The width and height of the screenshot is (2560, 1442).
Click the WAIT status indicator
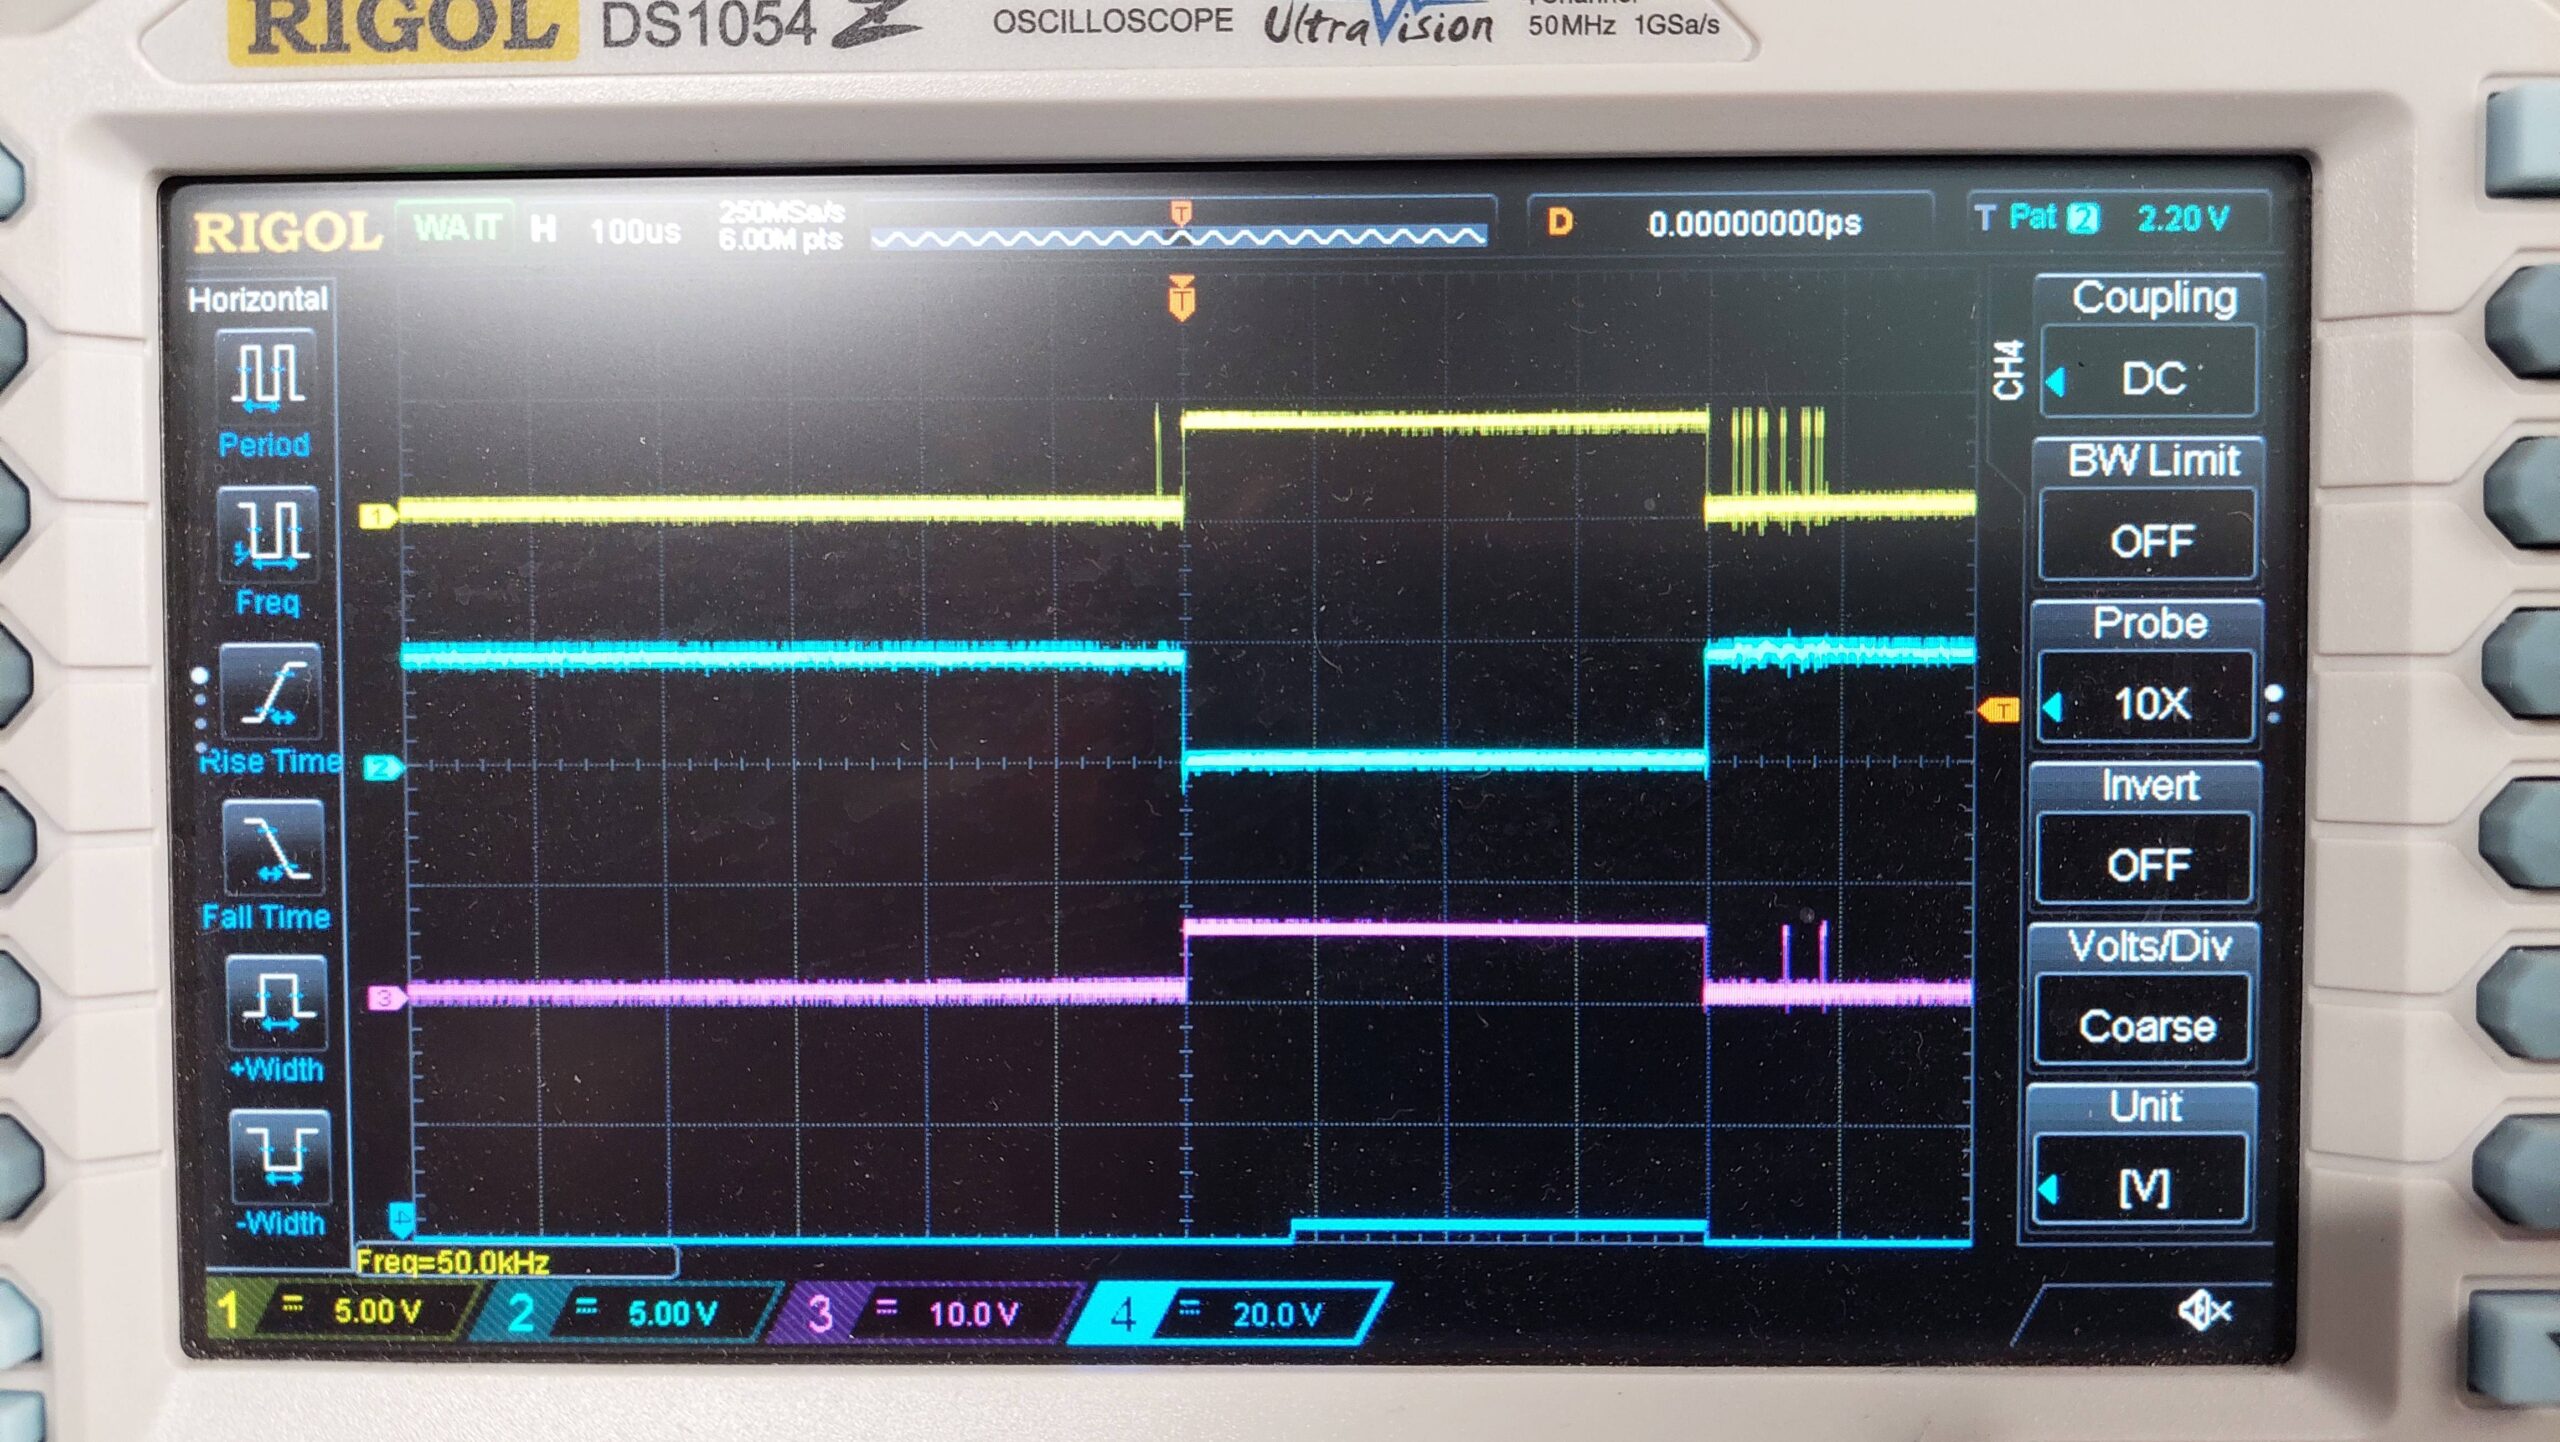point(456,228)
